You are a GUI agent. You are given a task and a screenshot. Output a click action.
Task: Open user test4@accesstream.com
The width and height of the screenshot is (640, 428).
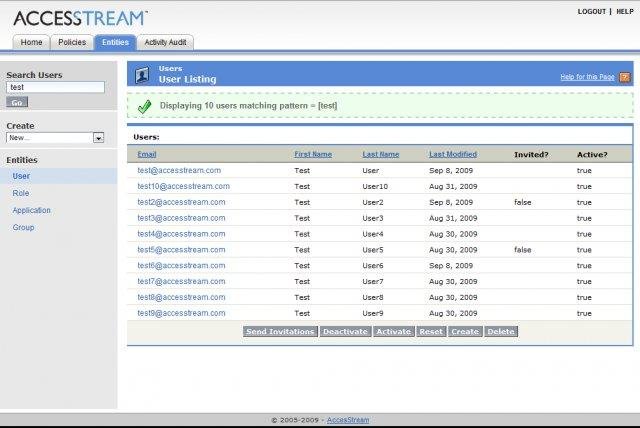[x=181, y=234]
